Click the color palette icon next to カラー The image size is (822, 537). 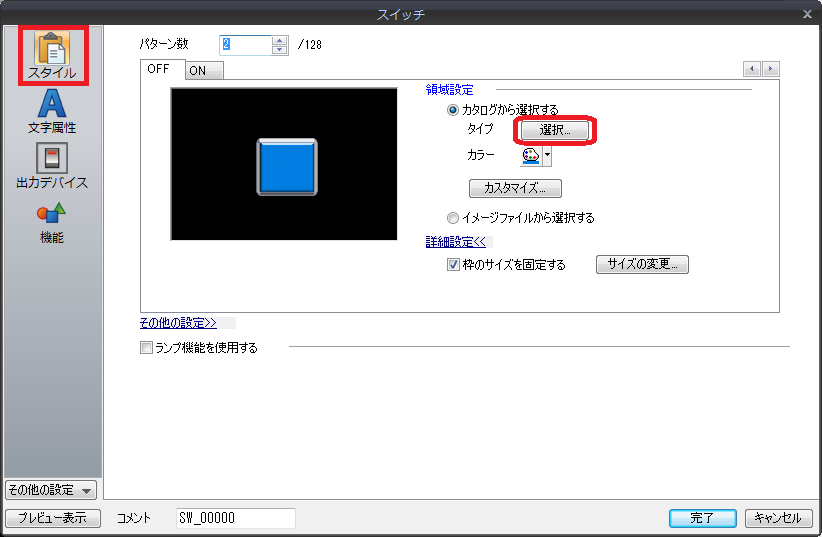[530, 156]
